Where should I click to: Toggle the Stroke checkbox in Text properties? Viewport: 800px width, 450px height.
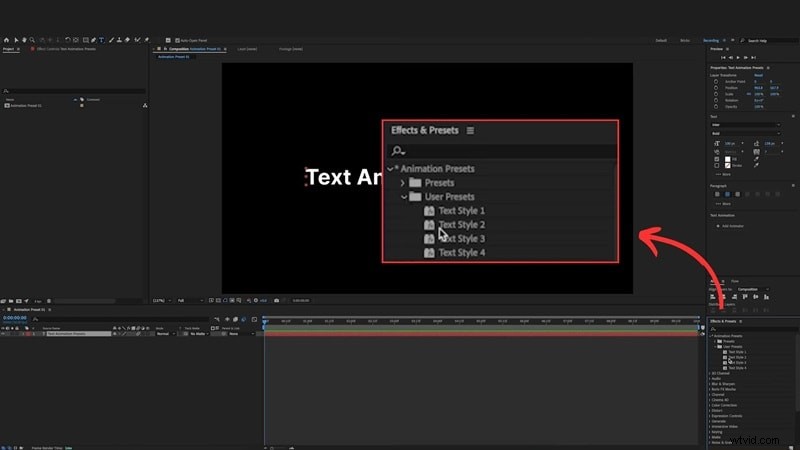coord(716,165)
